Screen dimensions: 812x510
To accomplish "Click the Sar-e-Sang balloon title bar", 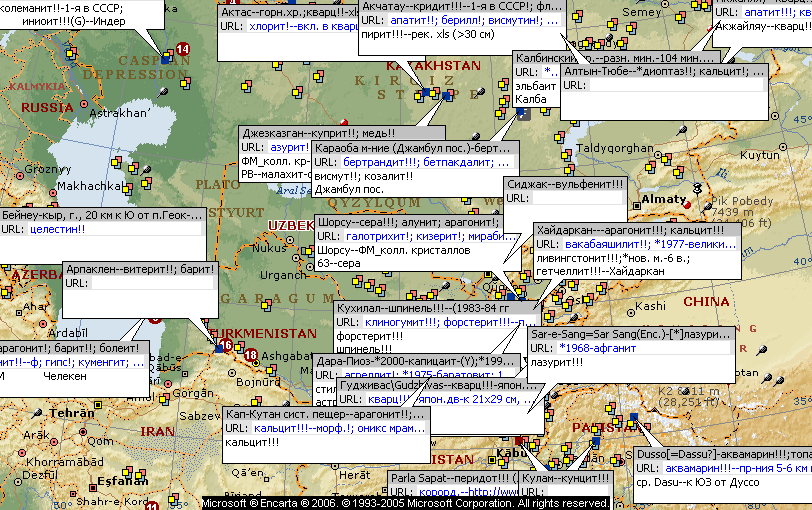I will click(x=630, y=334).
